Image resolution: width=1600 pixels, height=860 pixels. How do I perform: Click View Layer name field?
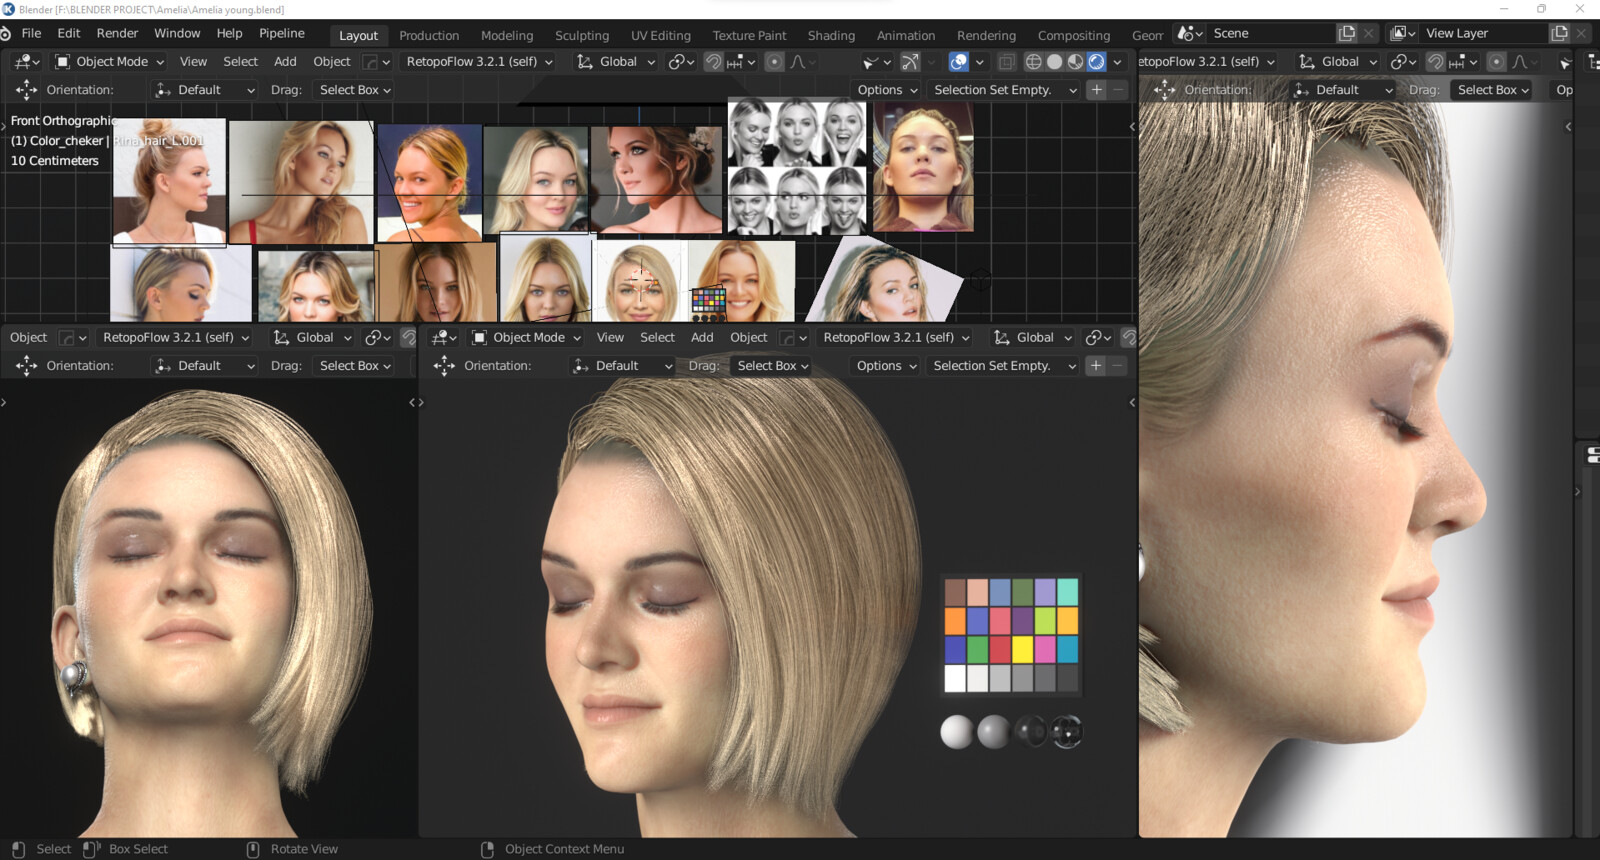1483,33
